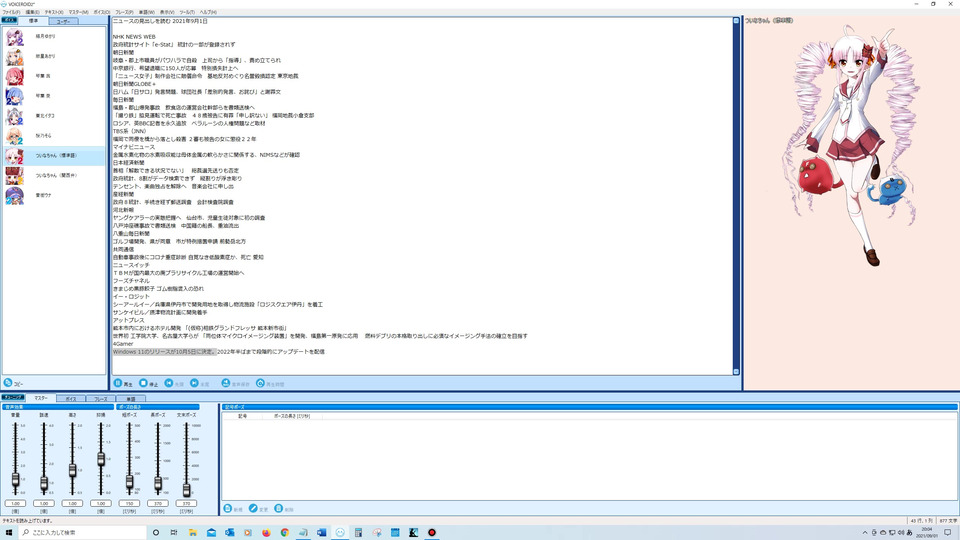Open the マスター(M) menu
Viewport: 960px width, 540px height.
(x=78, y=12)
